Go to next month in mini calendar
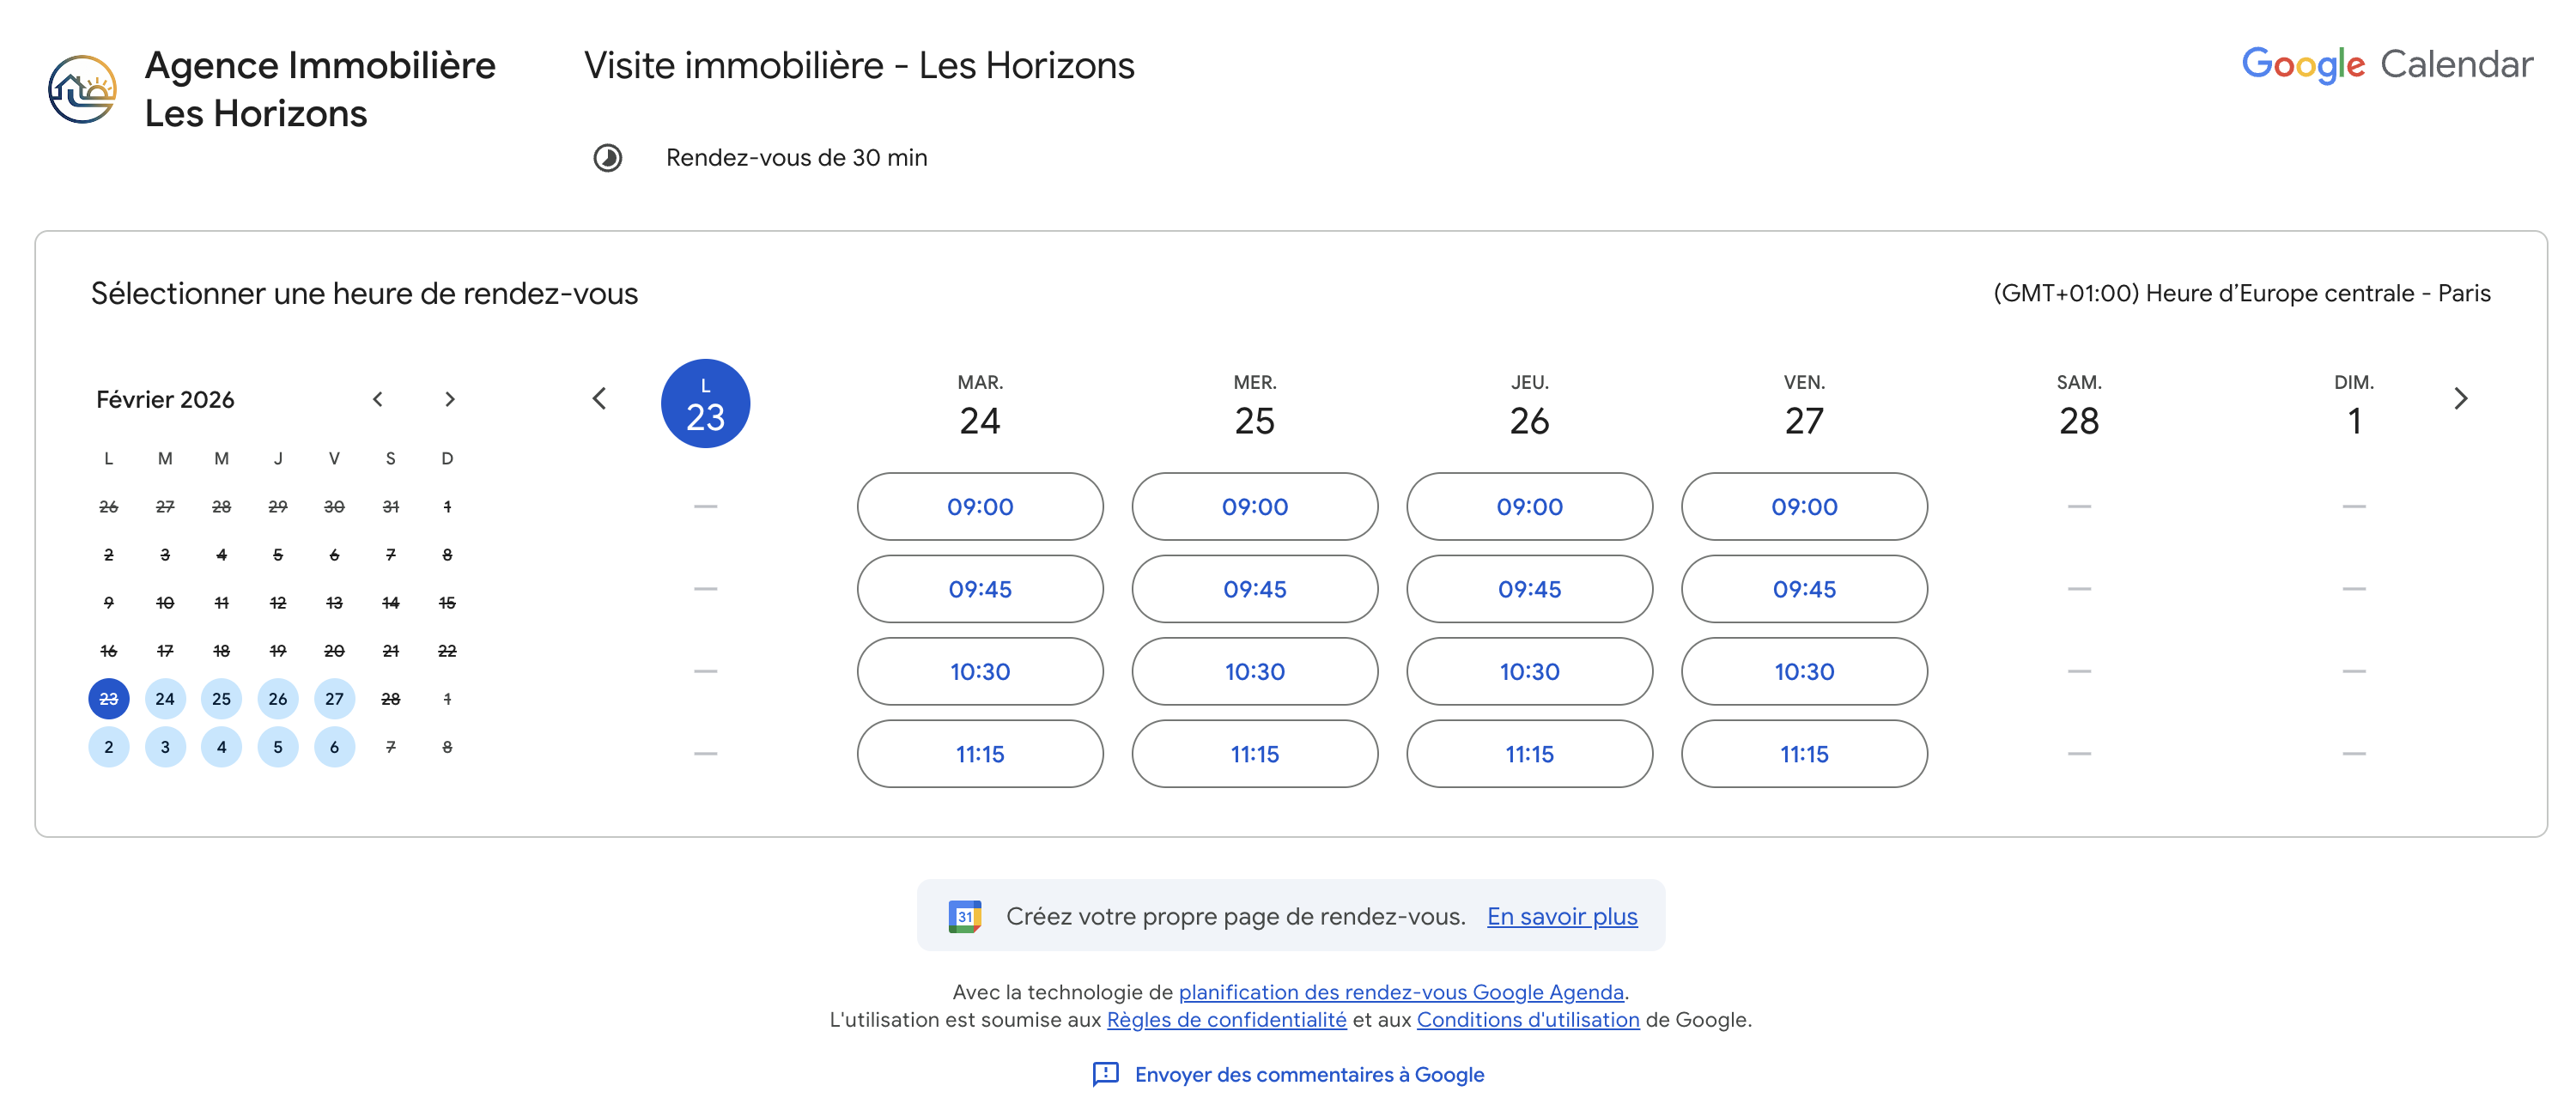The width and height of the screenshot is (2576, 1104). pyautogui.click(x=450, y=399)
